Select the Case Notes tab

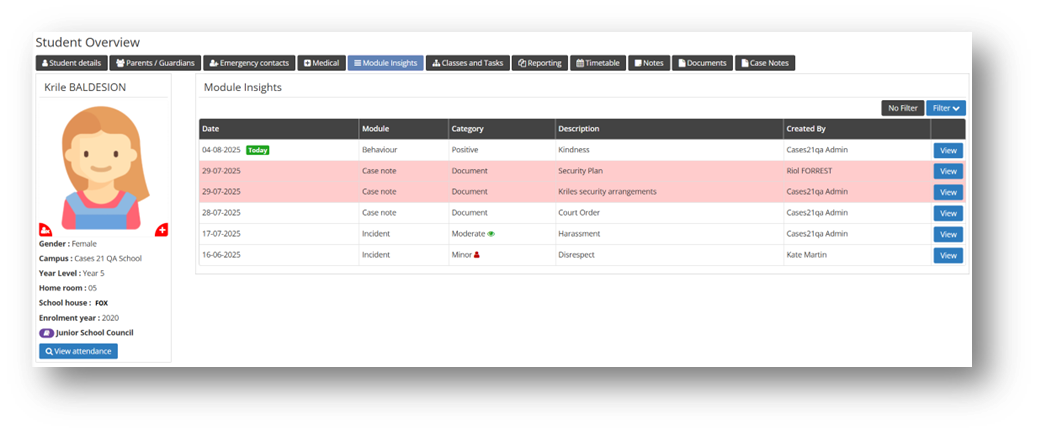(764, 63)
